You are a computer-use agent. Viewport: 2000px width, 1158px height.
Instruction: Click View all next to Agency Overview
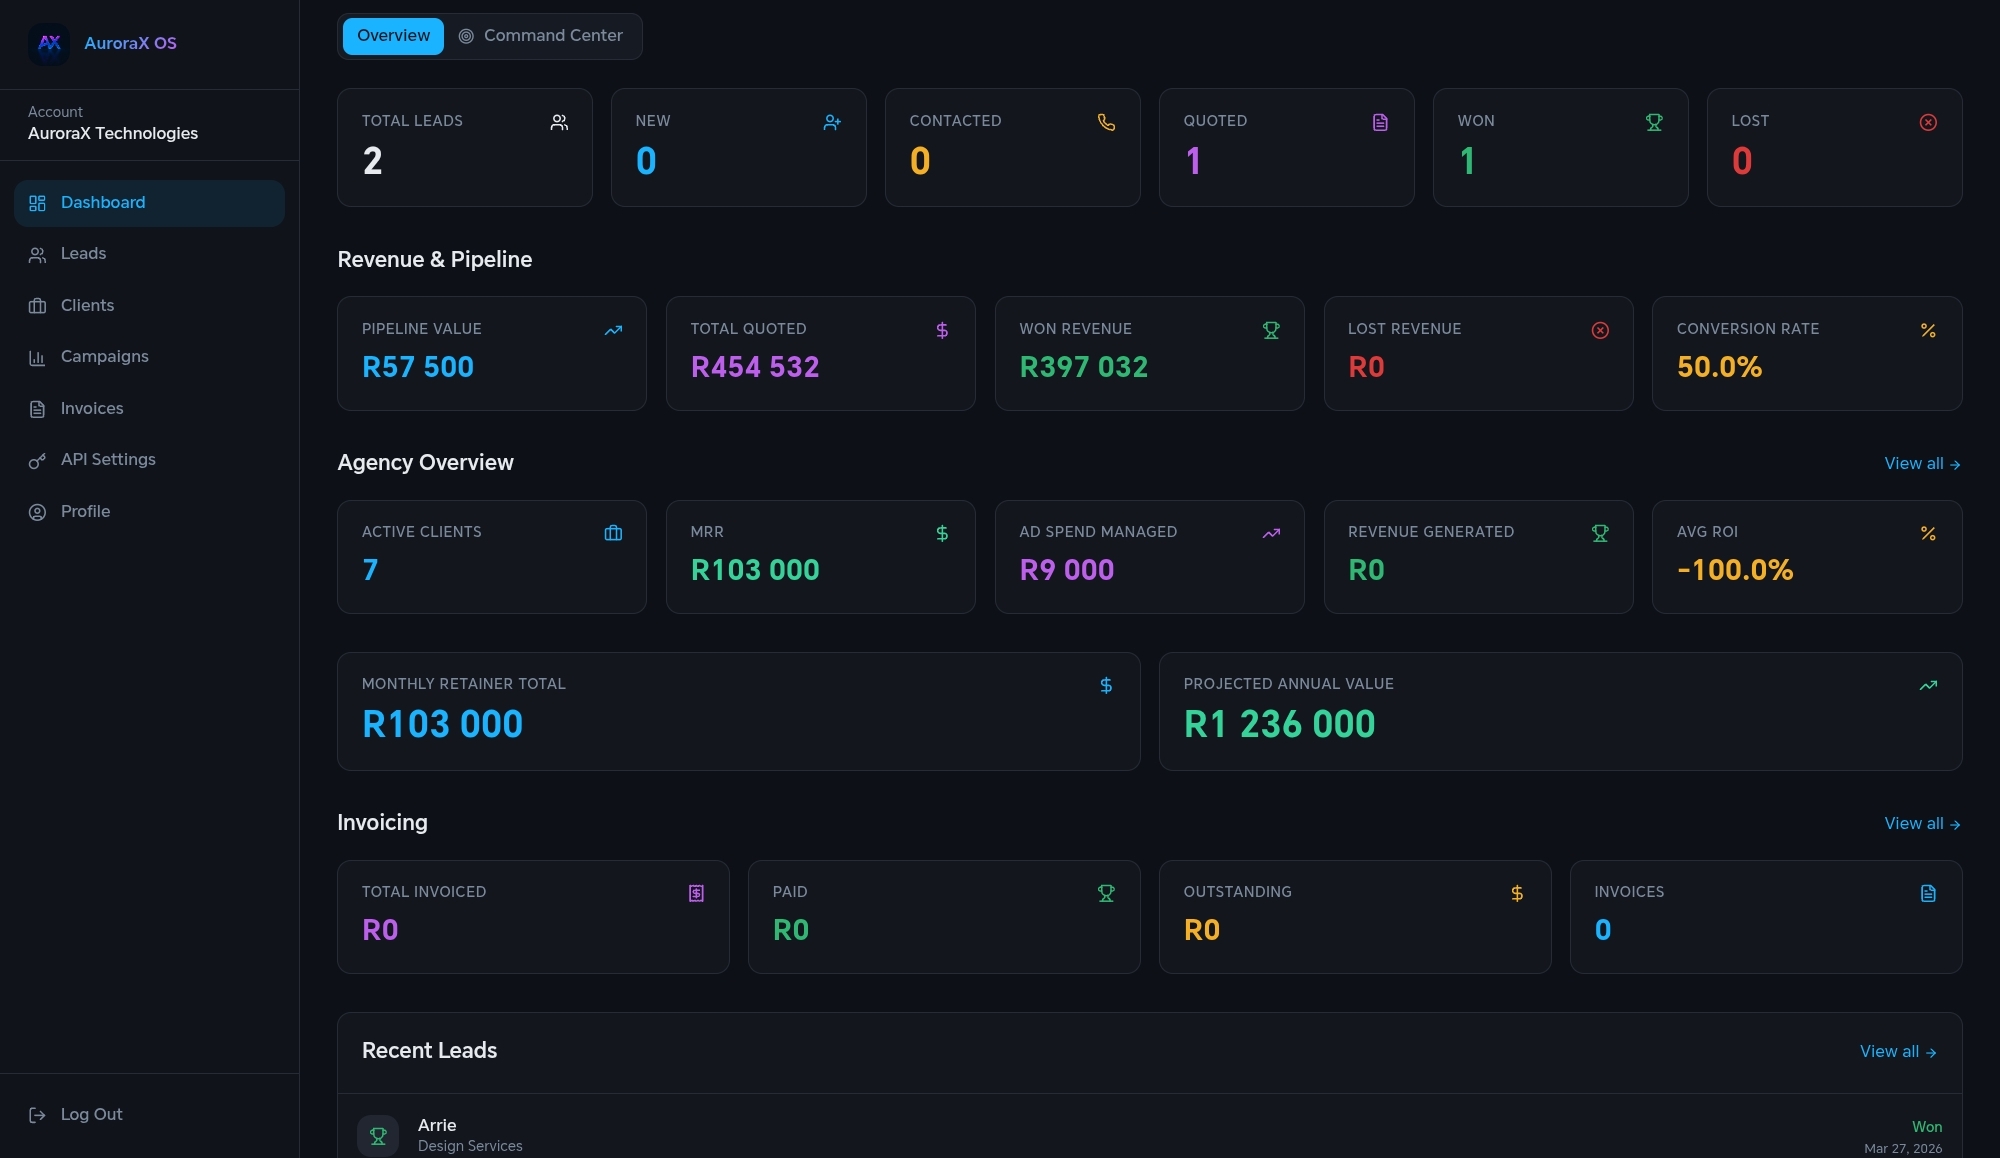(1922, 464)
